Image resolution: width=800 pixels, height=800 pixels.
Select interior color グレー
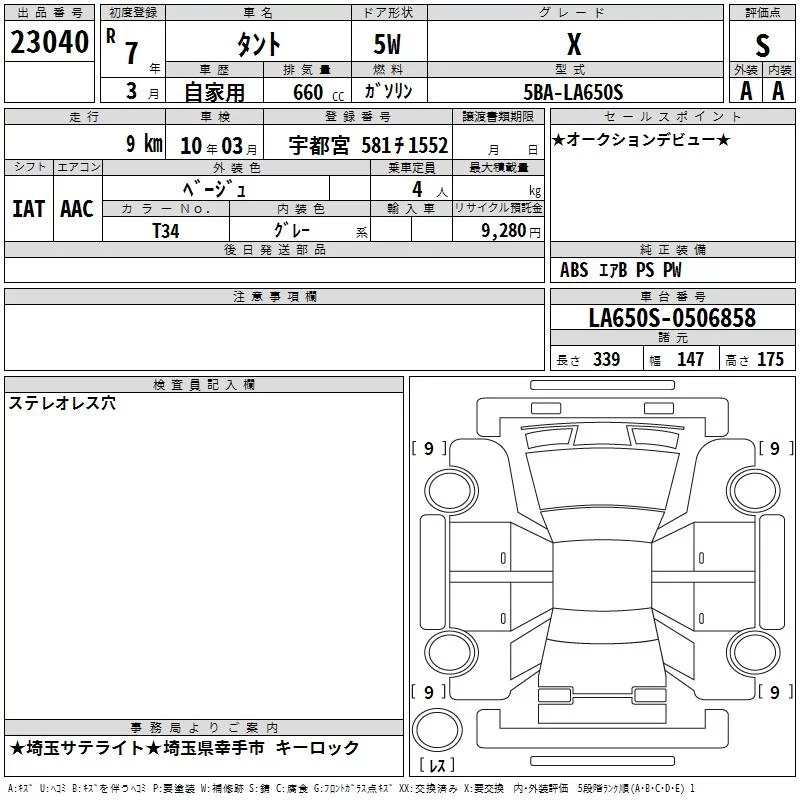pyautogui.click(x=292, y=230)
